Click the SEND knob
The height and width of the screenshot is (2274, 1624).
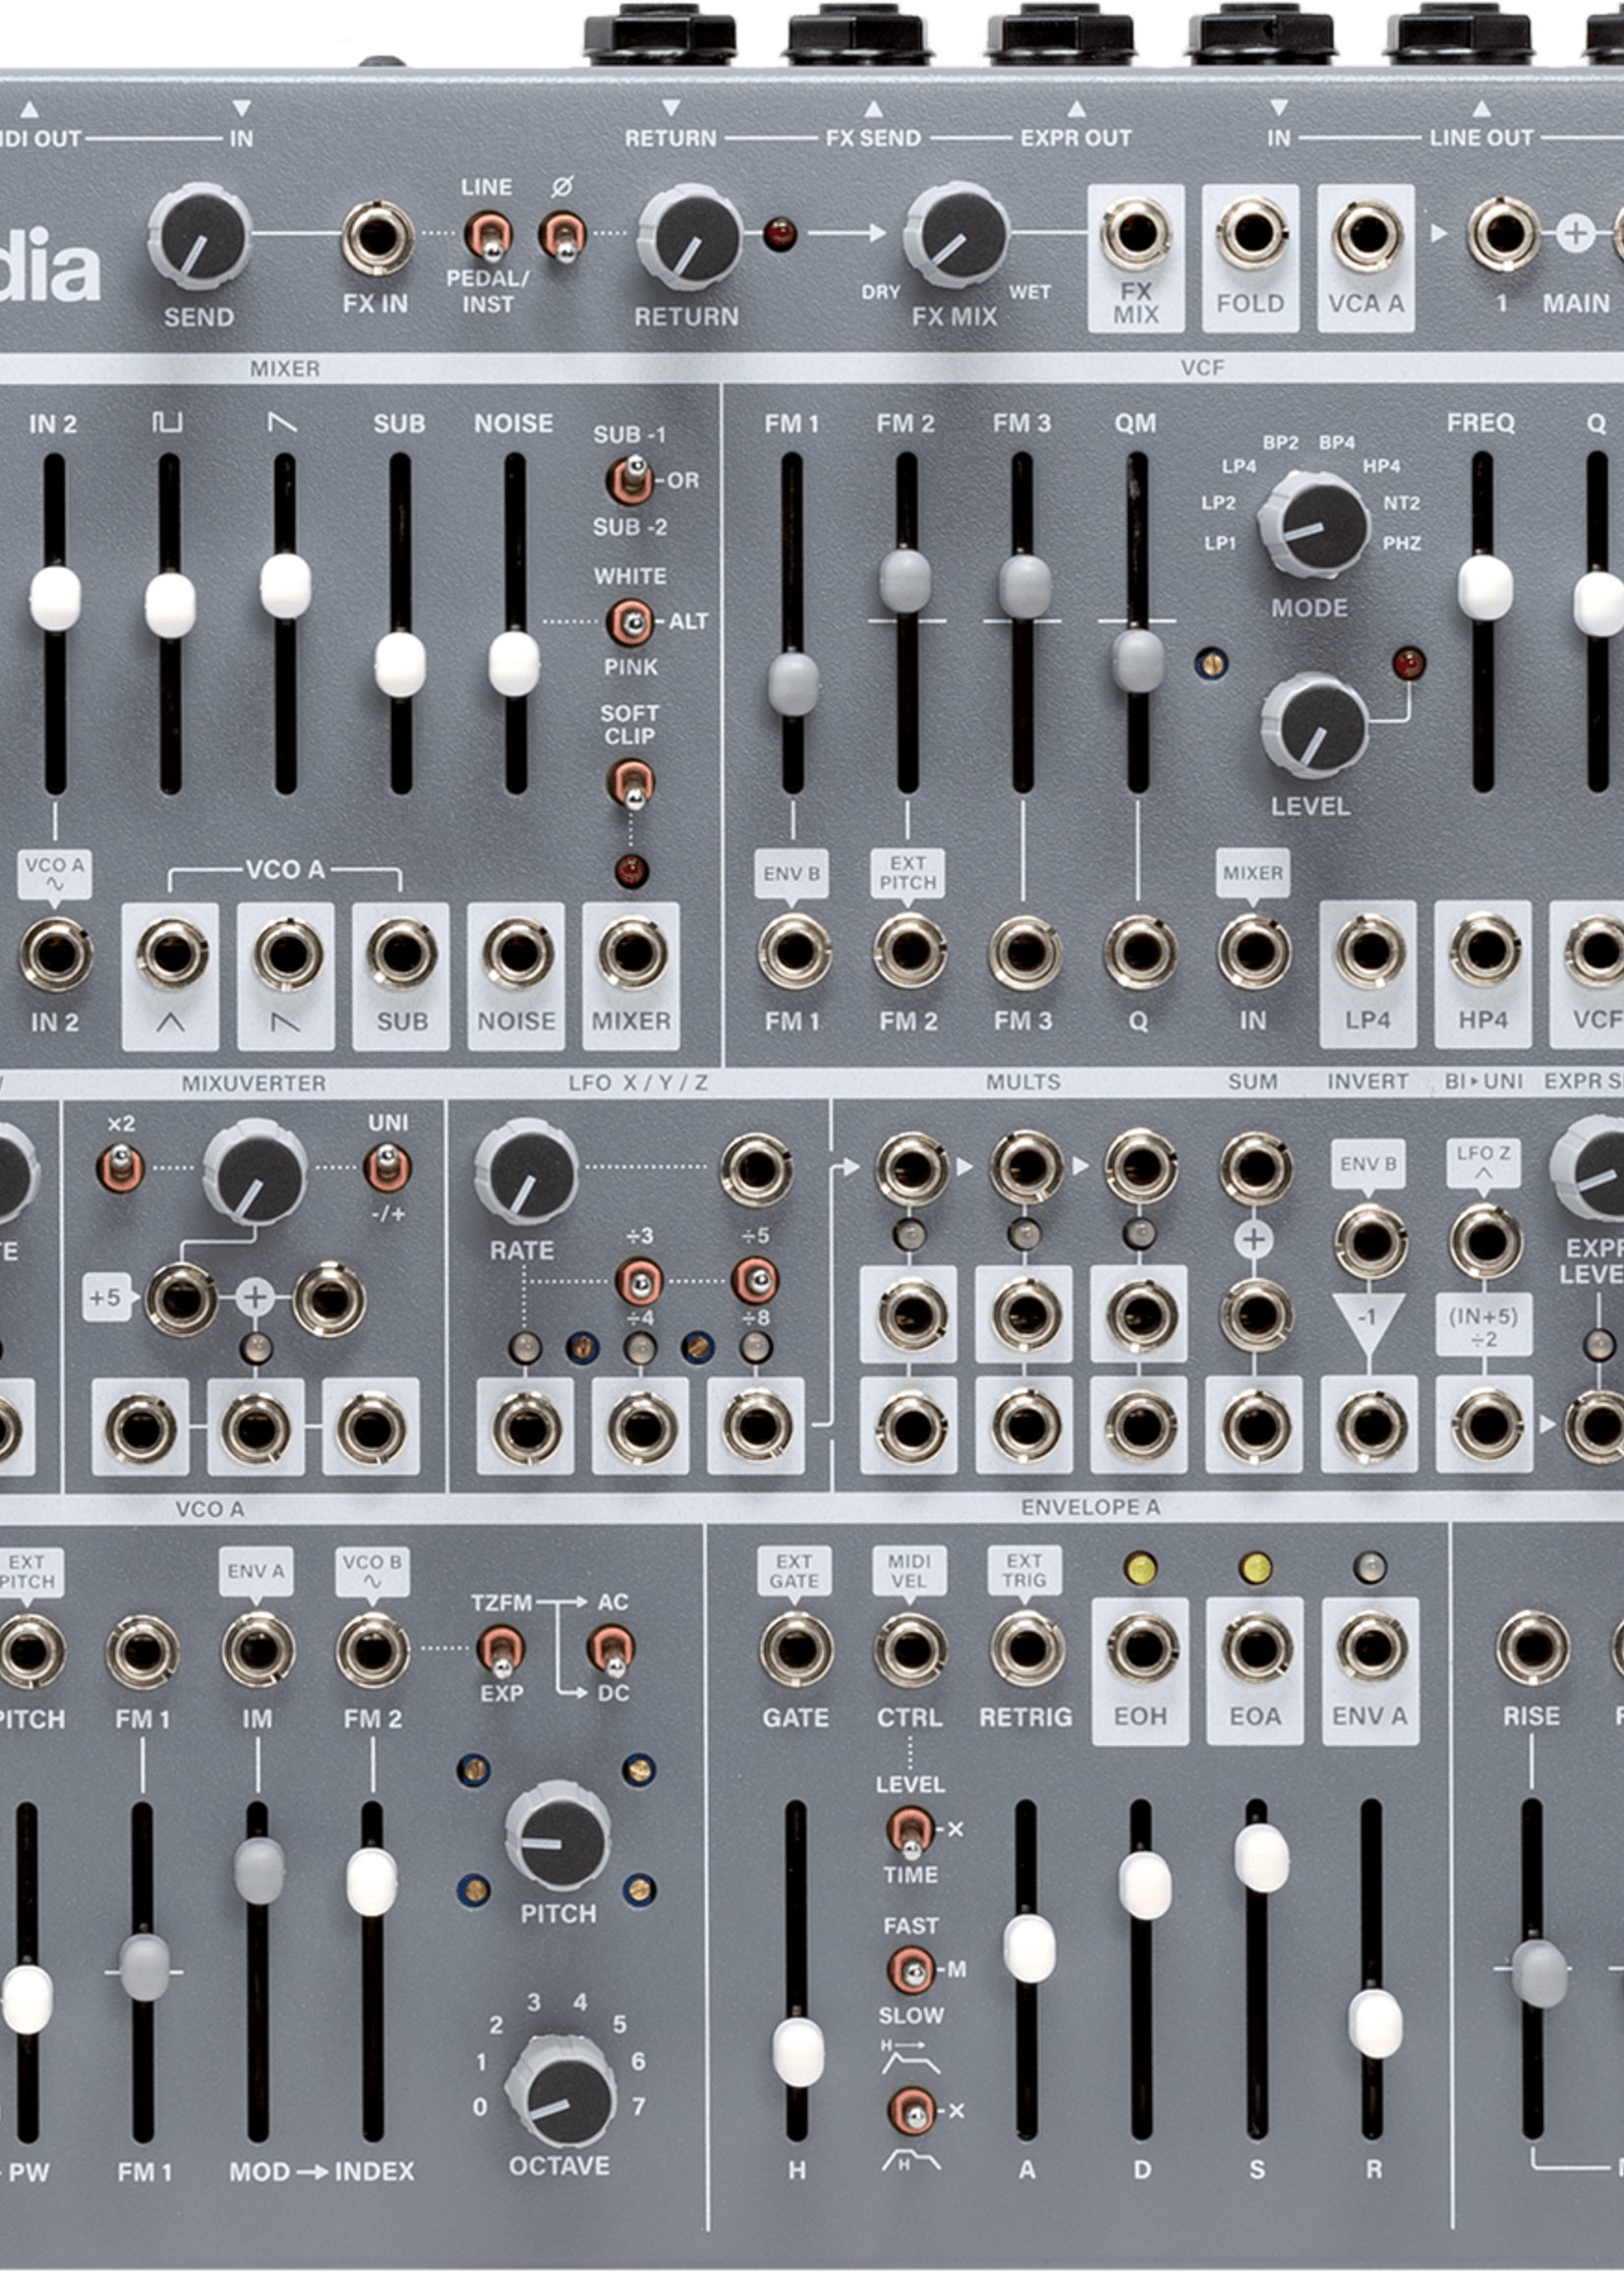pyautogui.click(x=199, y=236)
